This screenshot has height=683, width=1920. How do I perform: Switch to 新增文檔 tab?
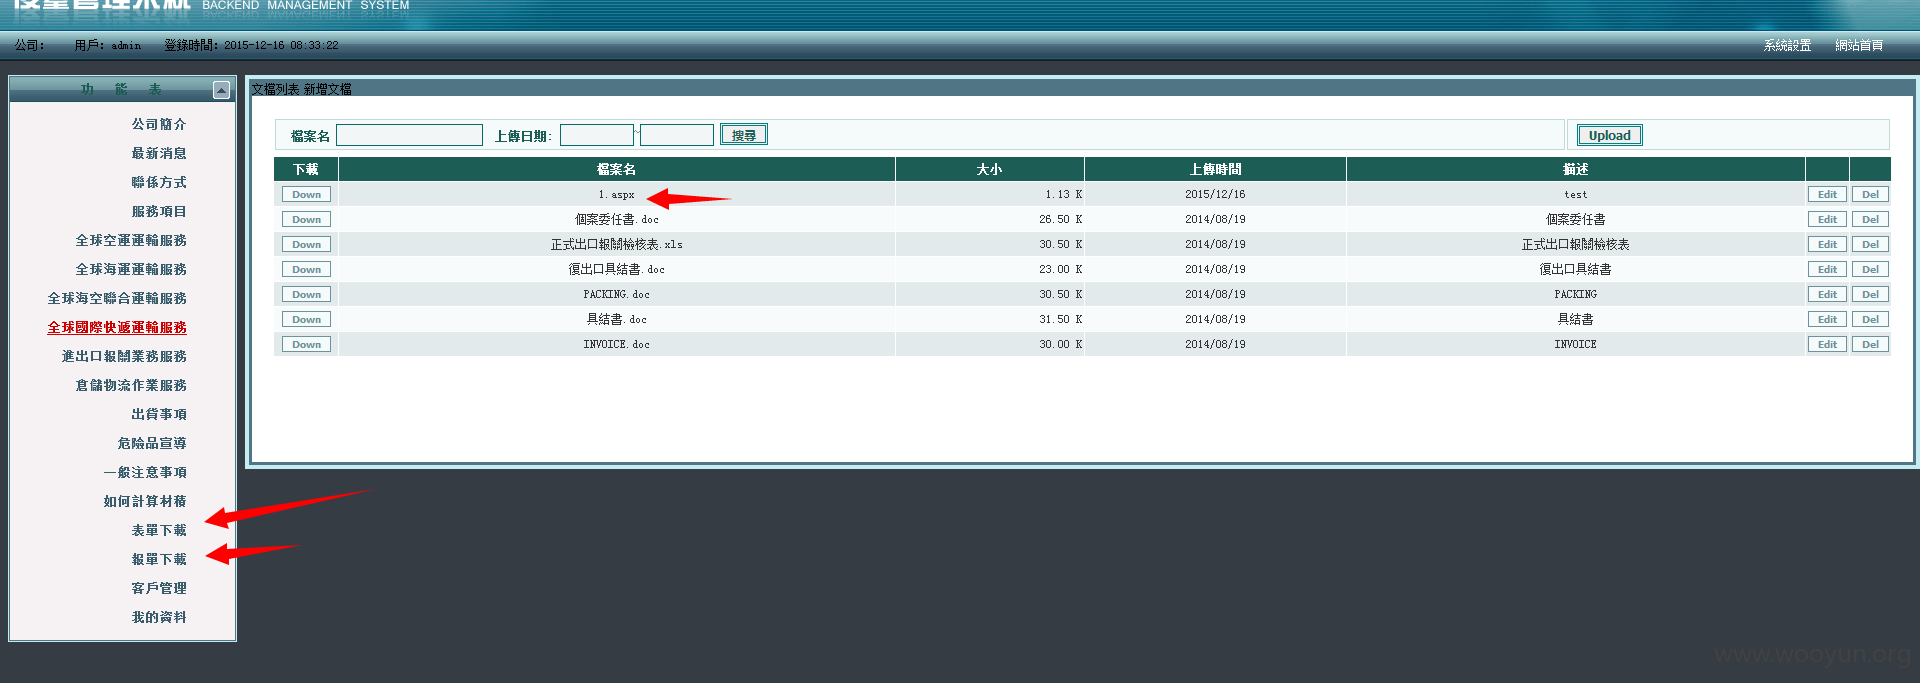coord(328,89)
